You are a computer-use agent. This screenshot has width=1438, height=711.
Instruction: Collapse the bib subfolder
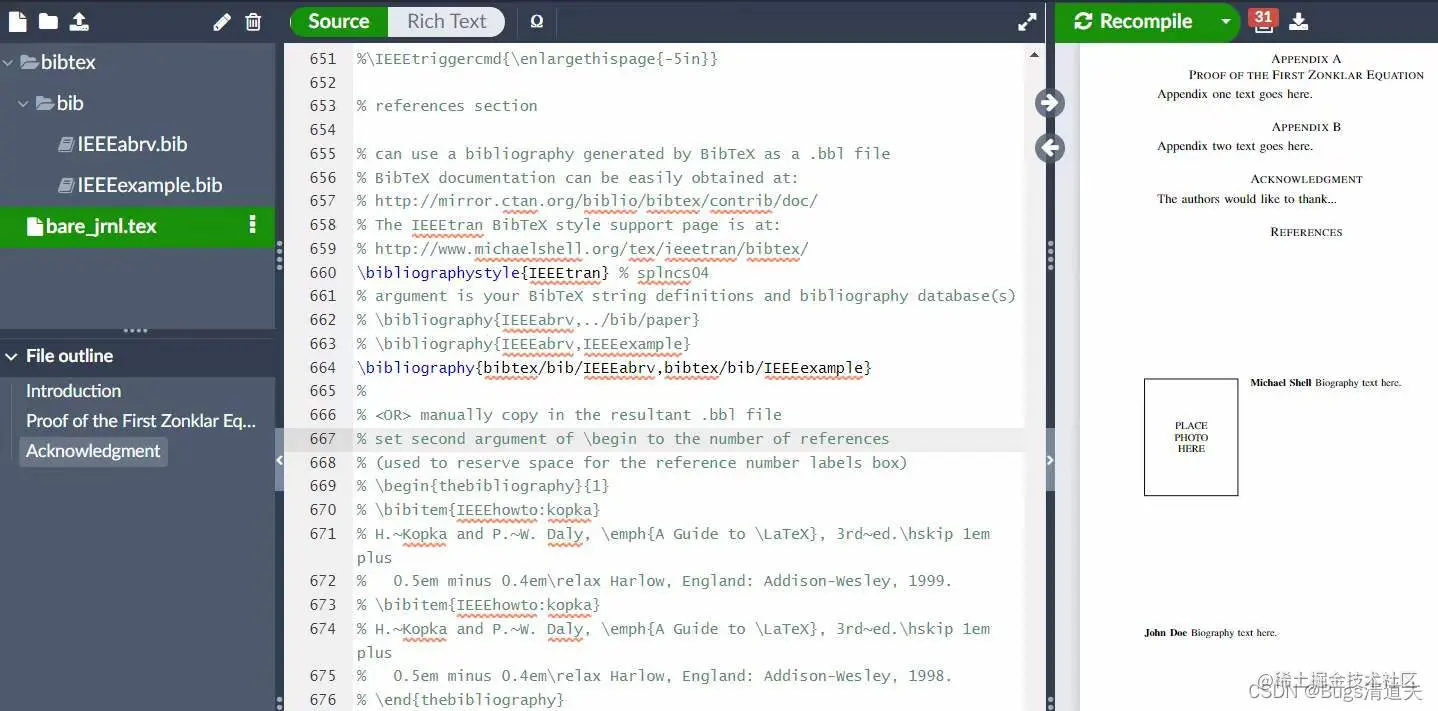(24, 103)
